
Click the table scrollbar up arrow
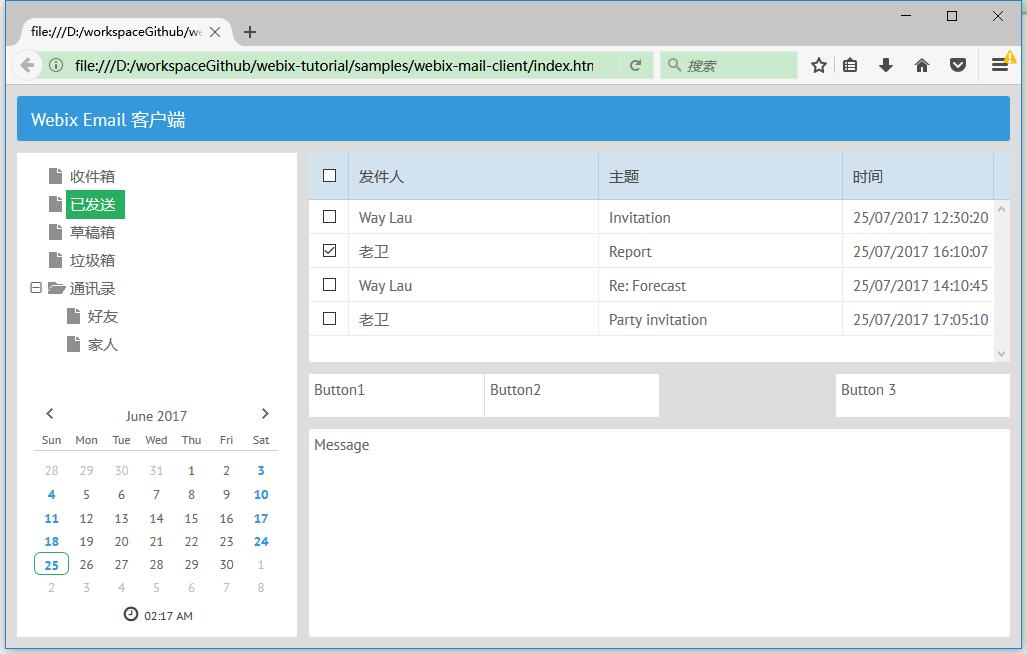1001,209
